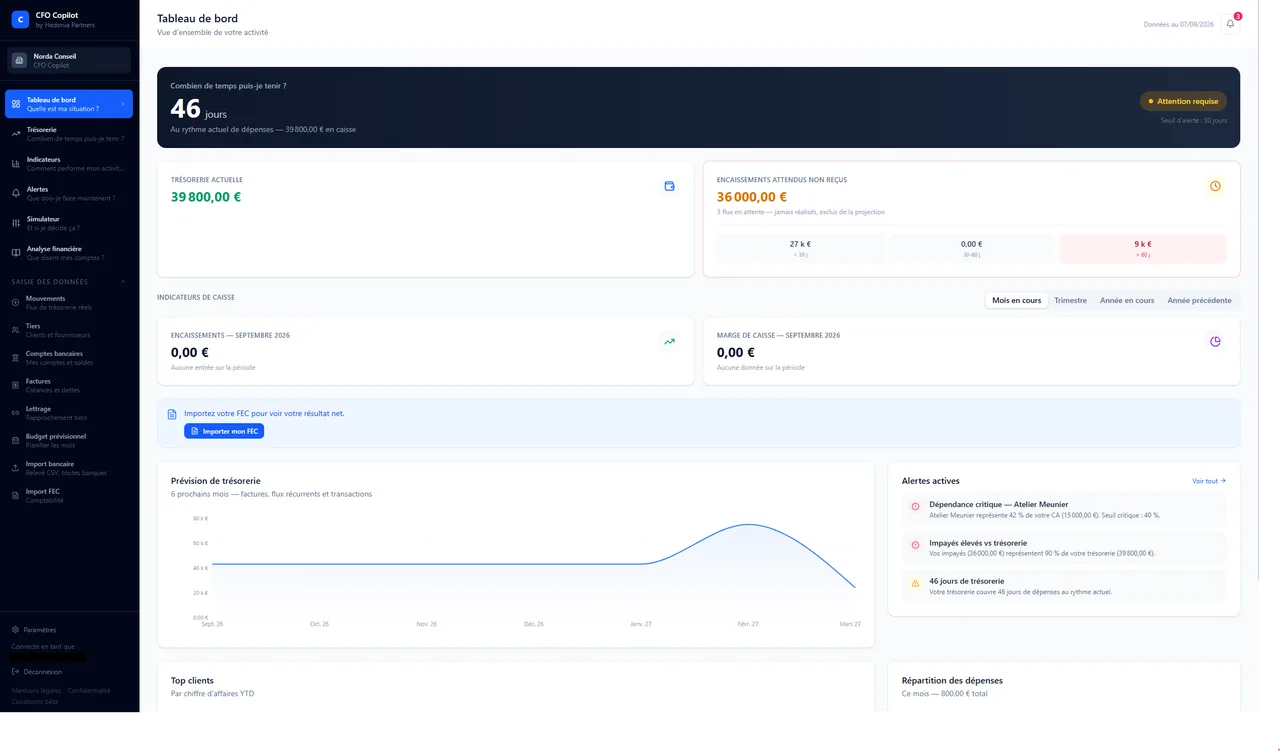Open the Mentions légales link
The image size is (1280, 751).
36,690
